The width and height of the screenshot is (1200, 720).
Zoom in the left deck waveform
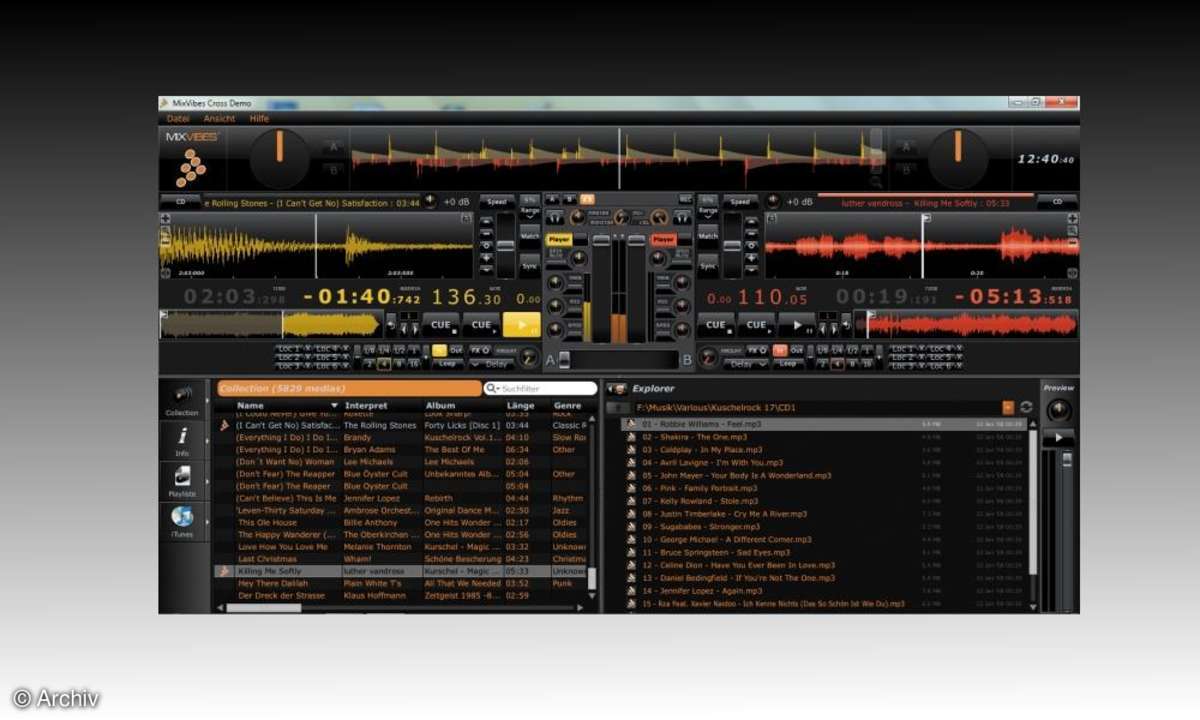166,219
